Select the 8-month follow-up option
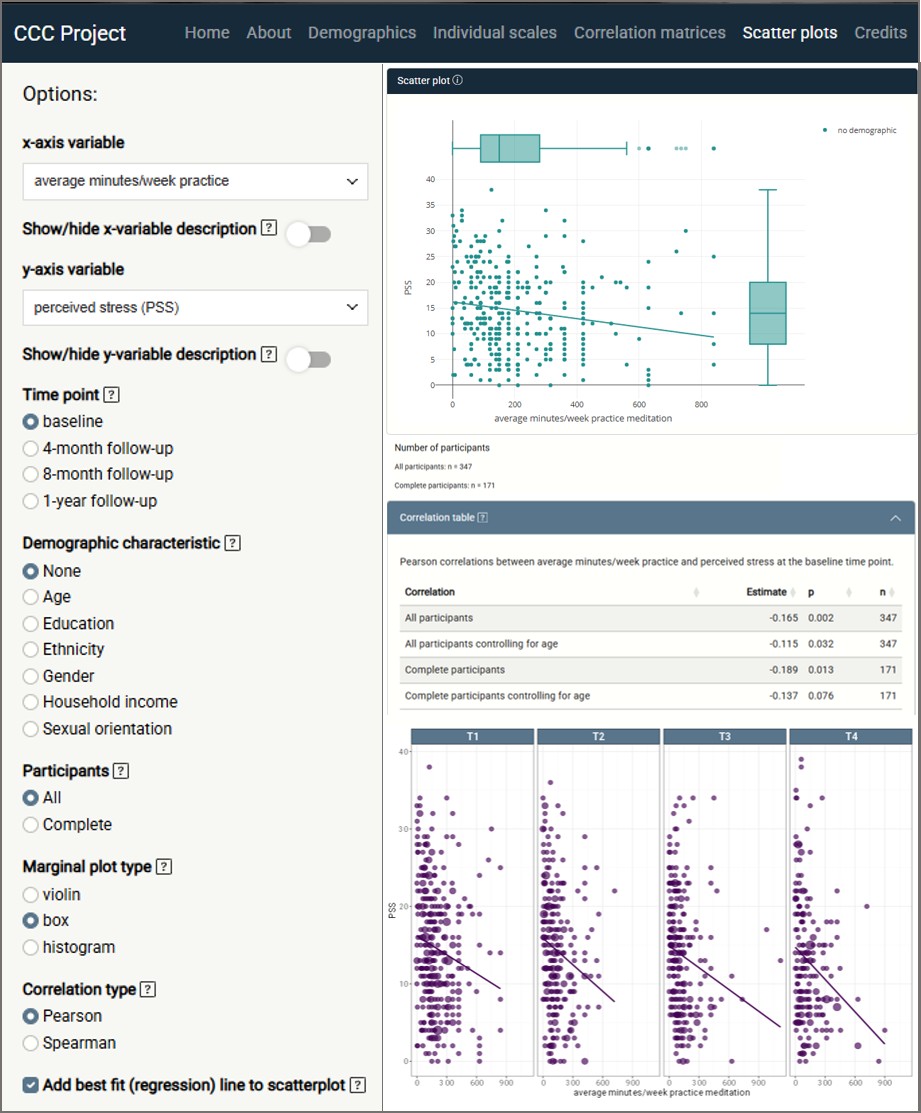This screenshot has height=1113, width=921. point(31,474)
